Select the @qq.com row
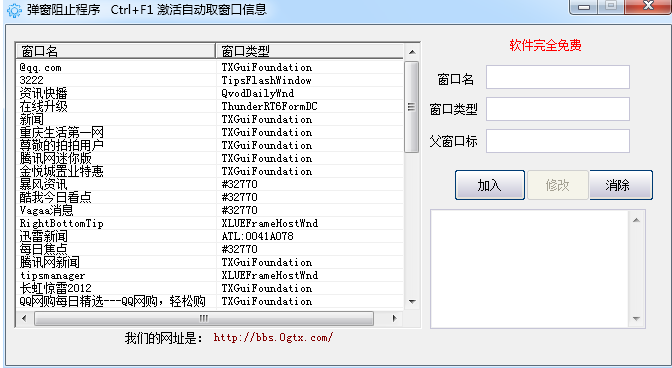Image resolution: width=672 pixels, height=368 pixels. [x=210, y=67]
